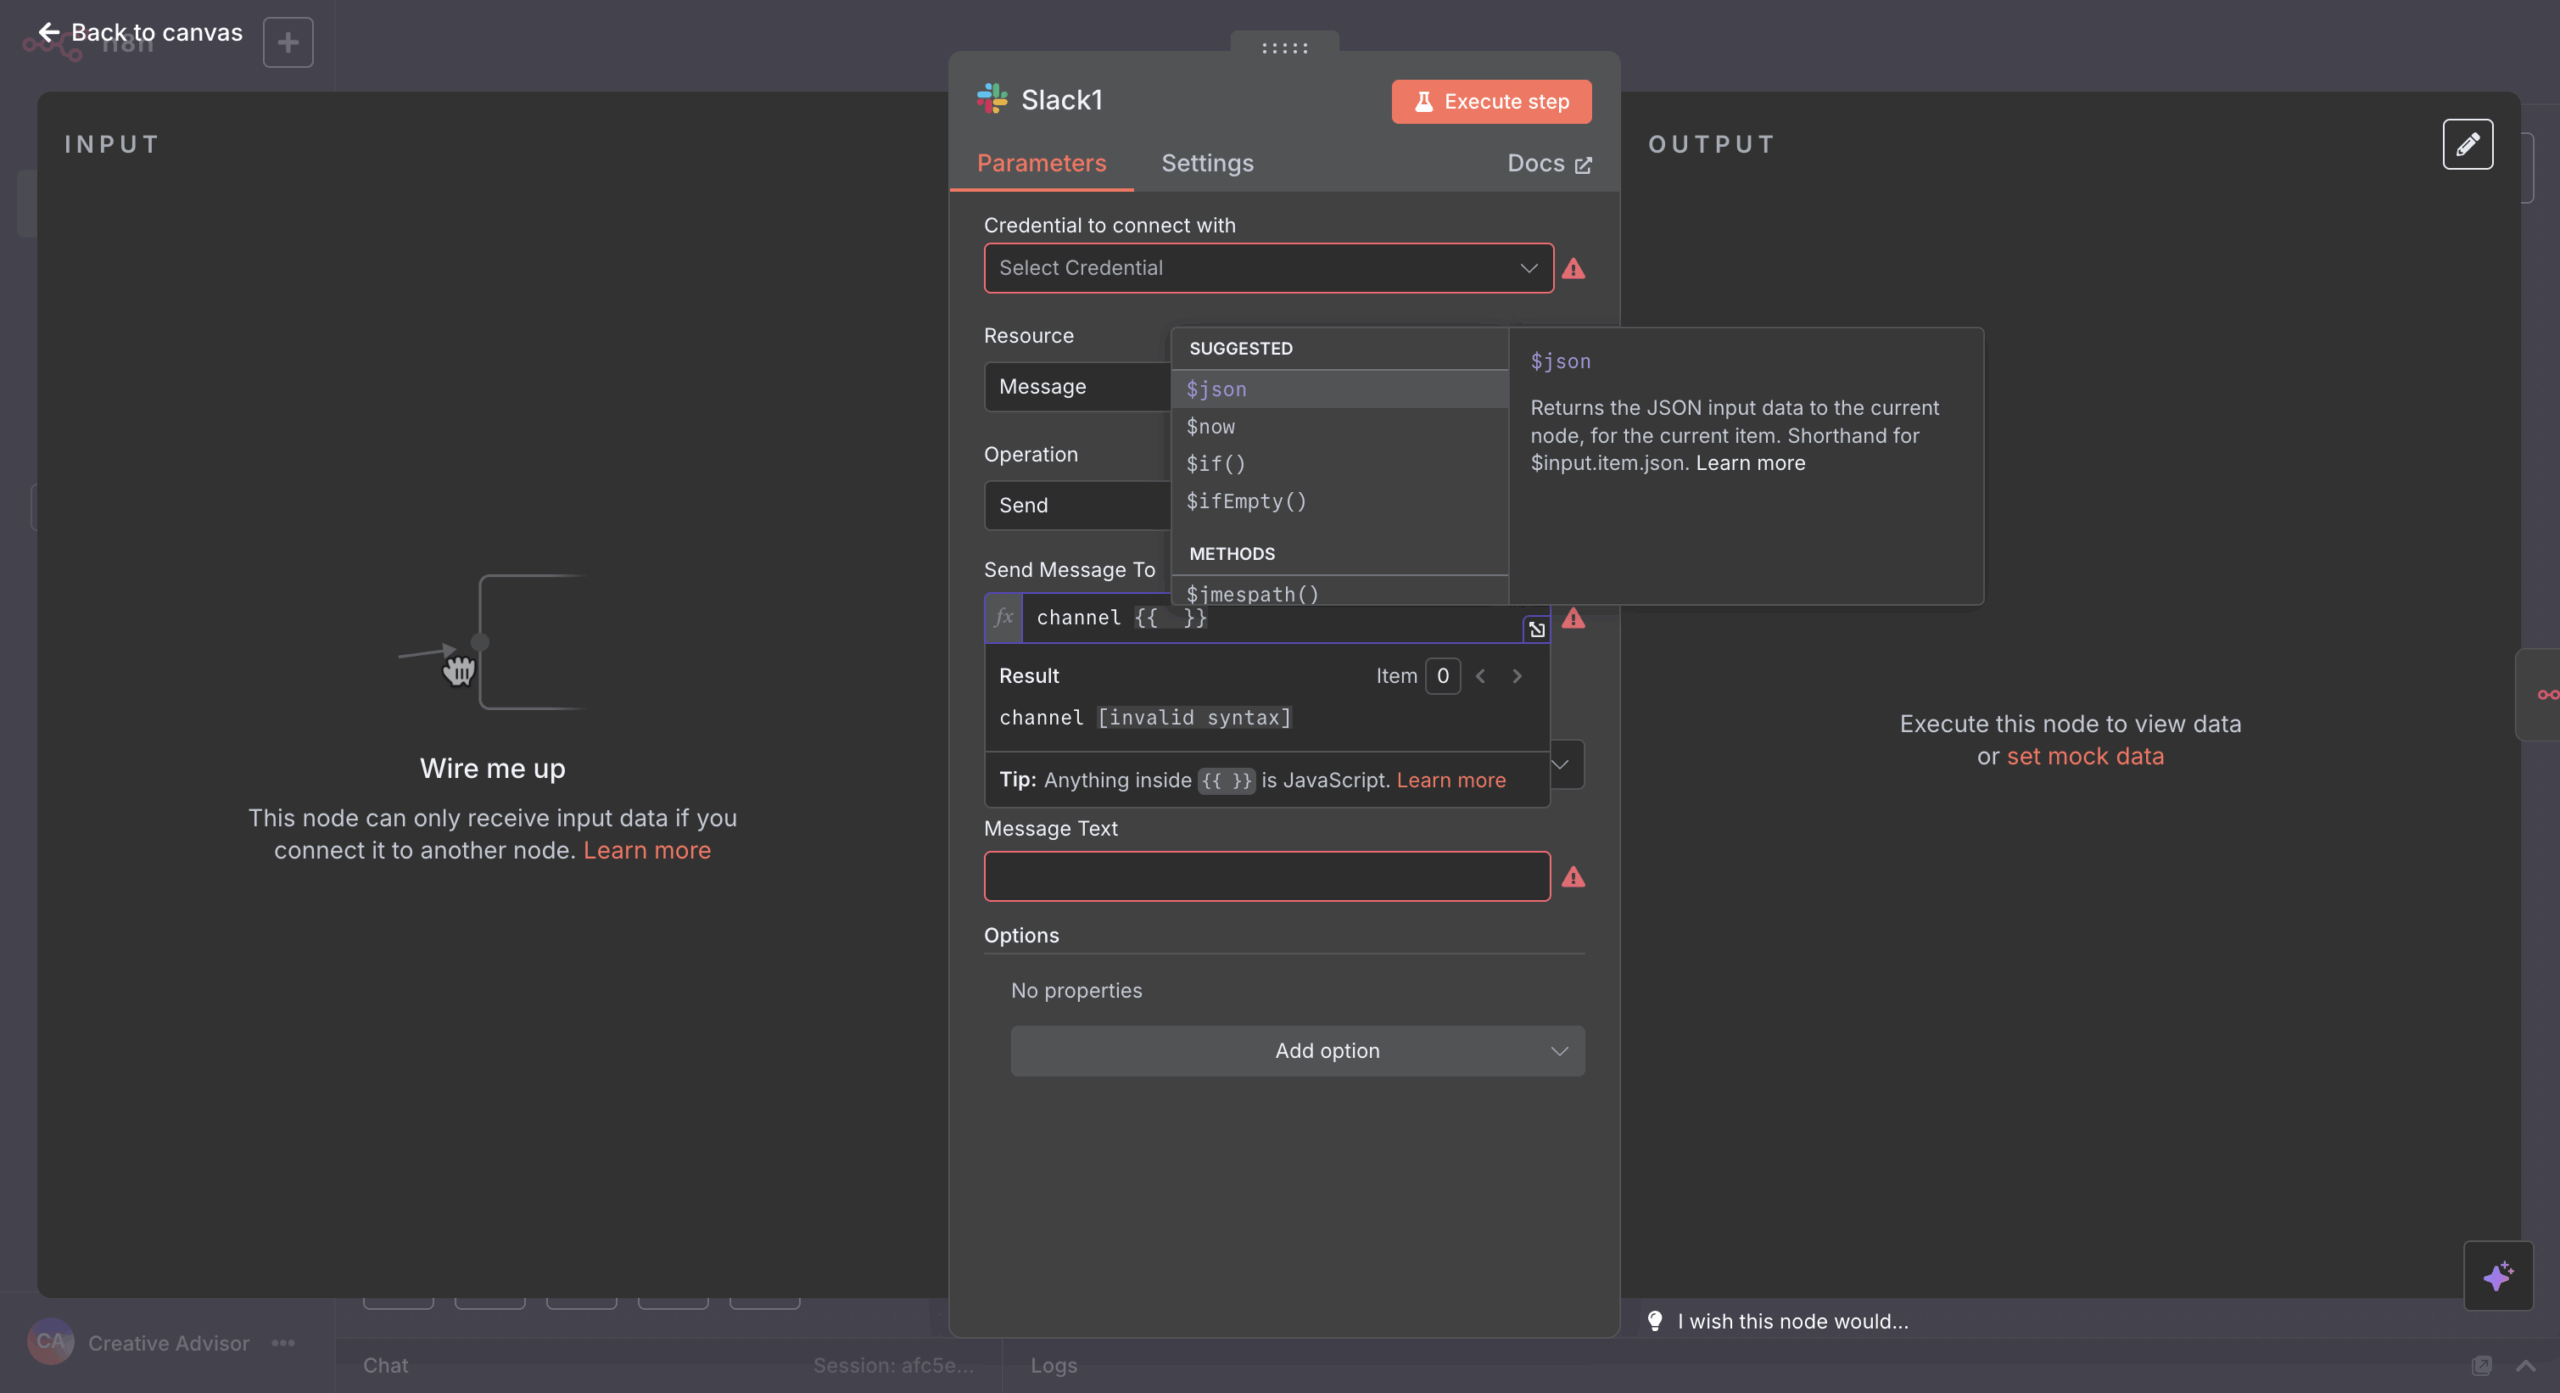Image resolution: width=2560 pixels, height=1393 pixels.
Task: Open the three-dot user menu
Action: [284, 1342]
